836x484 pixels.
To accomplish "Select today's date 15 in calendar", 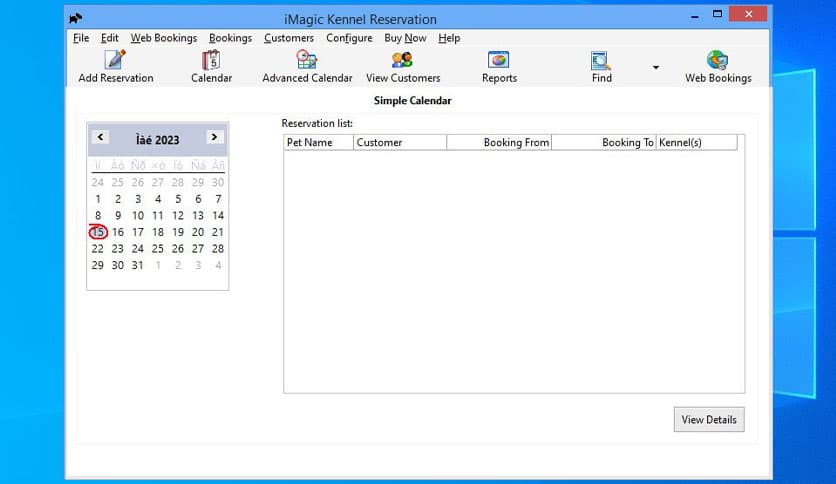I will [x=98, y=232].
